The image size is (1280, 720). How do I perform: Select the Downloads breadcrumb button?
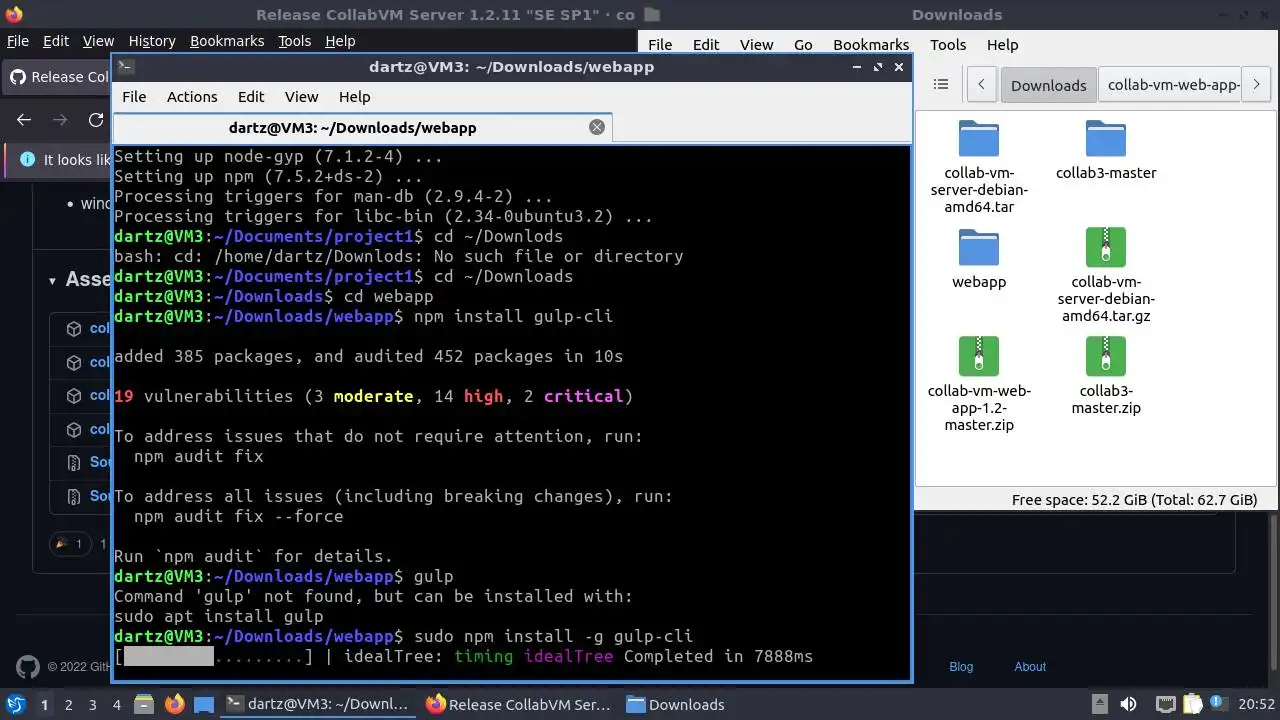[1048, 85]
